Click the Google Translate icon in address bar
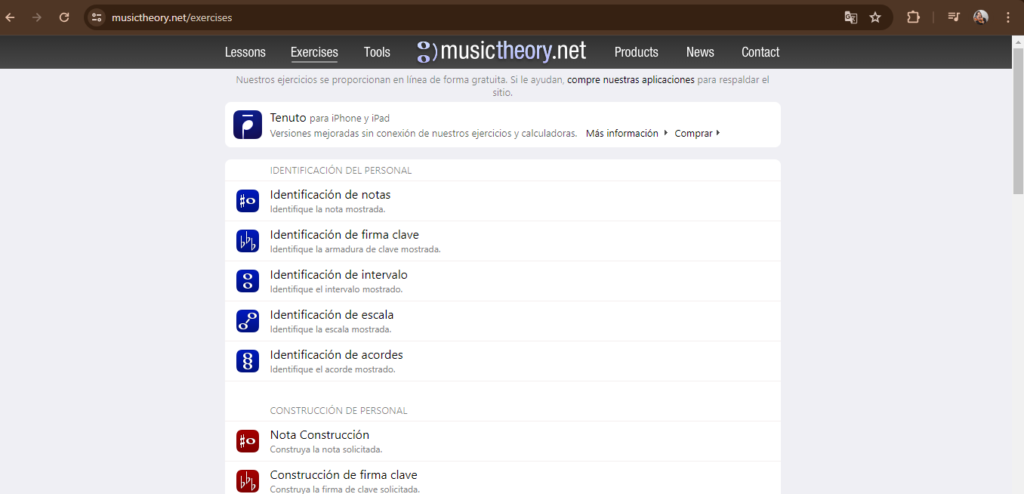 [x=850, y=17]
